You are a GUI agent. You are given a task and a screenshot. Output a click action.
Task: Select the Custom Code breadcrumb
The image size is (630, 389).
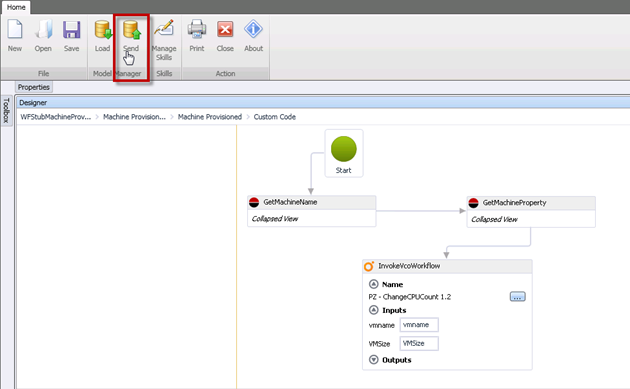point(275,117)
